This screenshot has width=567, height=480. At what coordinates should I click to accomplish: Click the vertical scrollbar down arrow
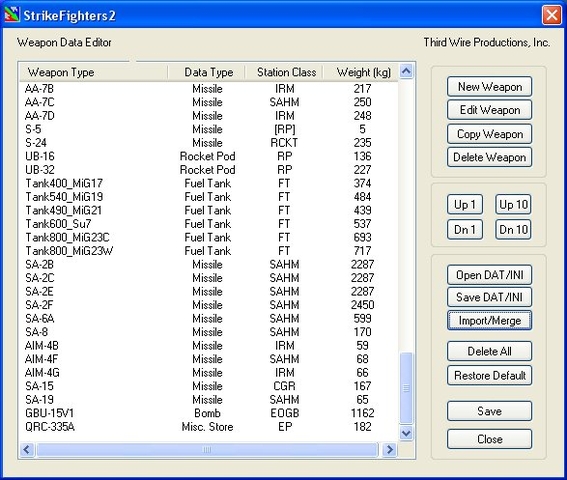tap(406, 433)
